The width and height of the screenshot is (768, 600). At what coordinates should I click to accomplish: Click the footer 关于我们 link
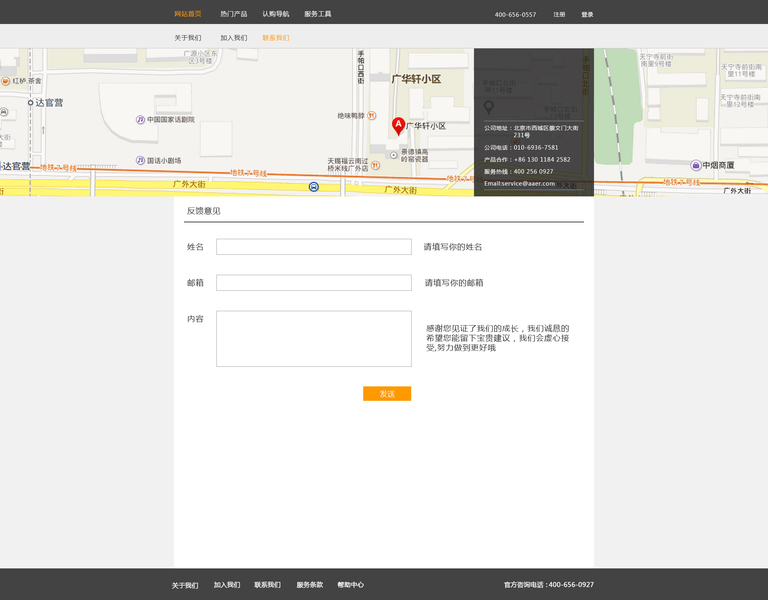(185, 585)
